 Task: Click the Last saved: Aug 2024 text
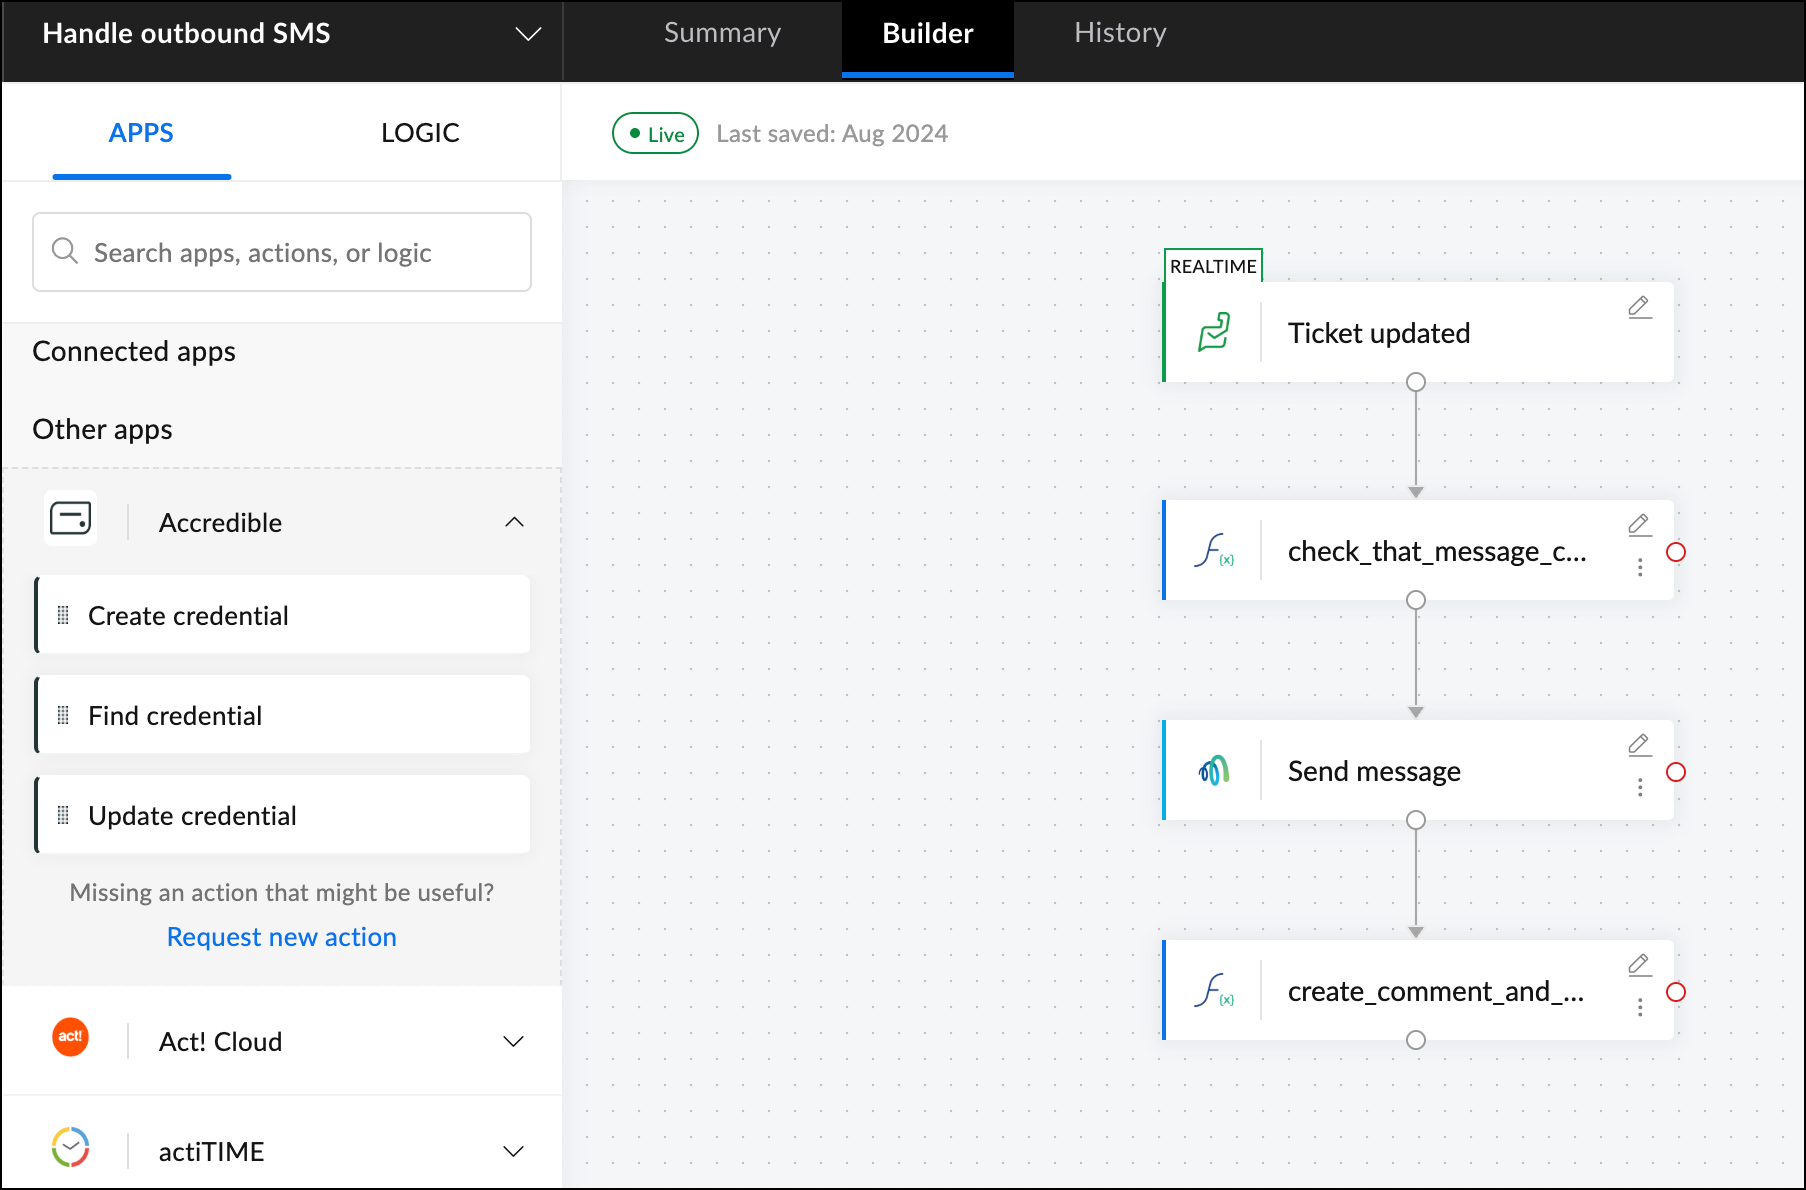[832, 134]
